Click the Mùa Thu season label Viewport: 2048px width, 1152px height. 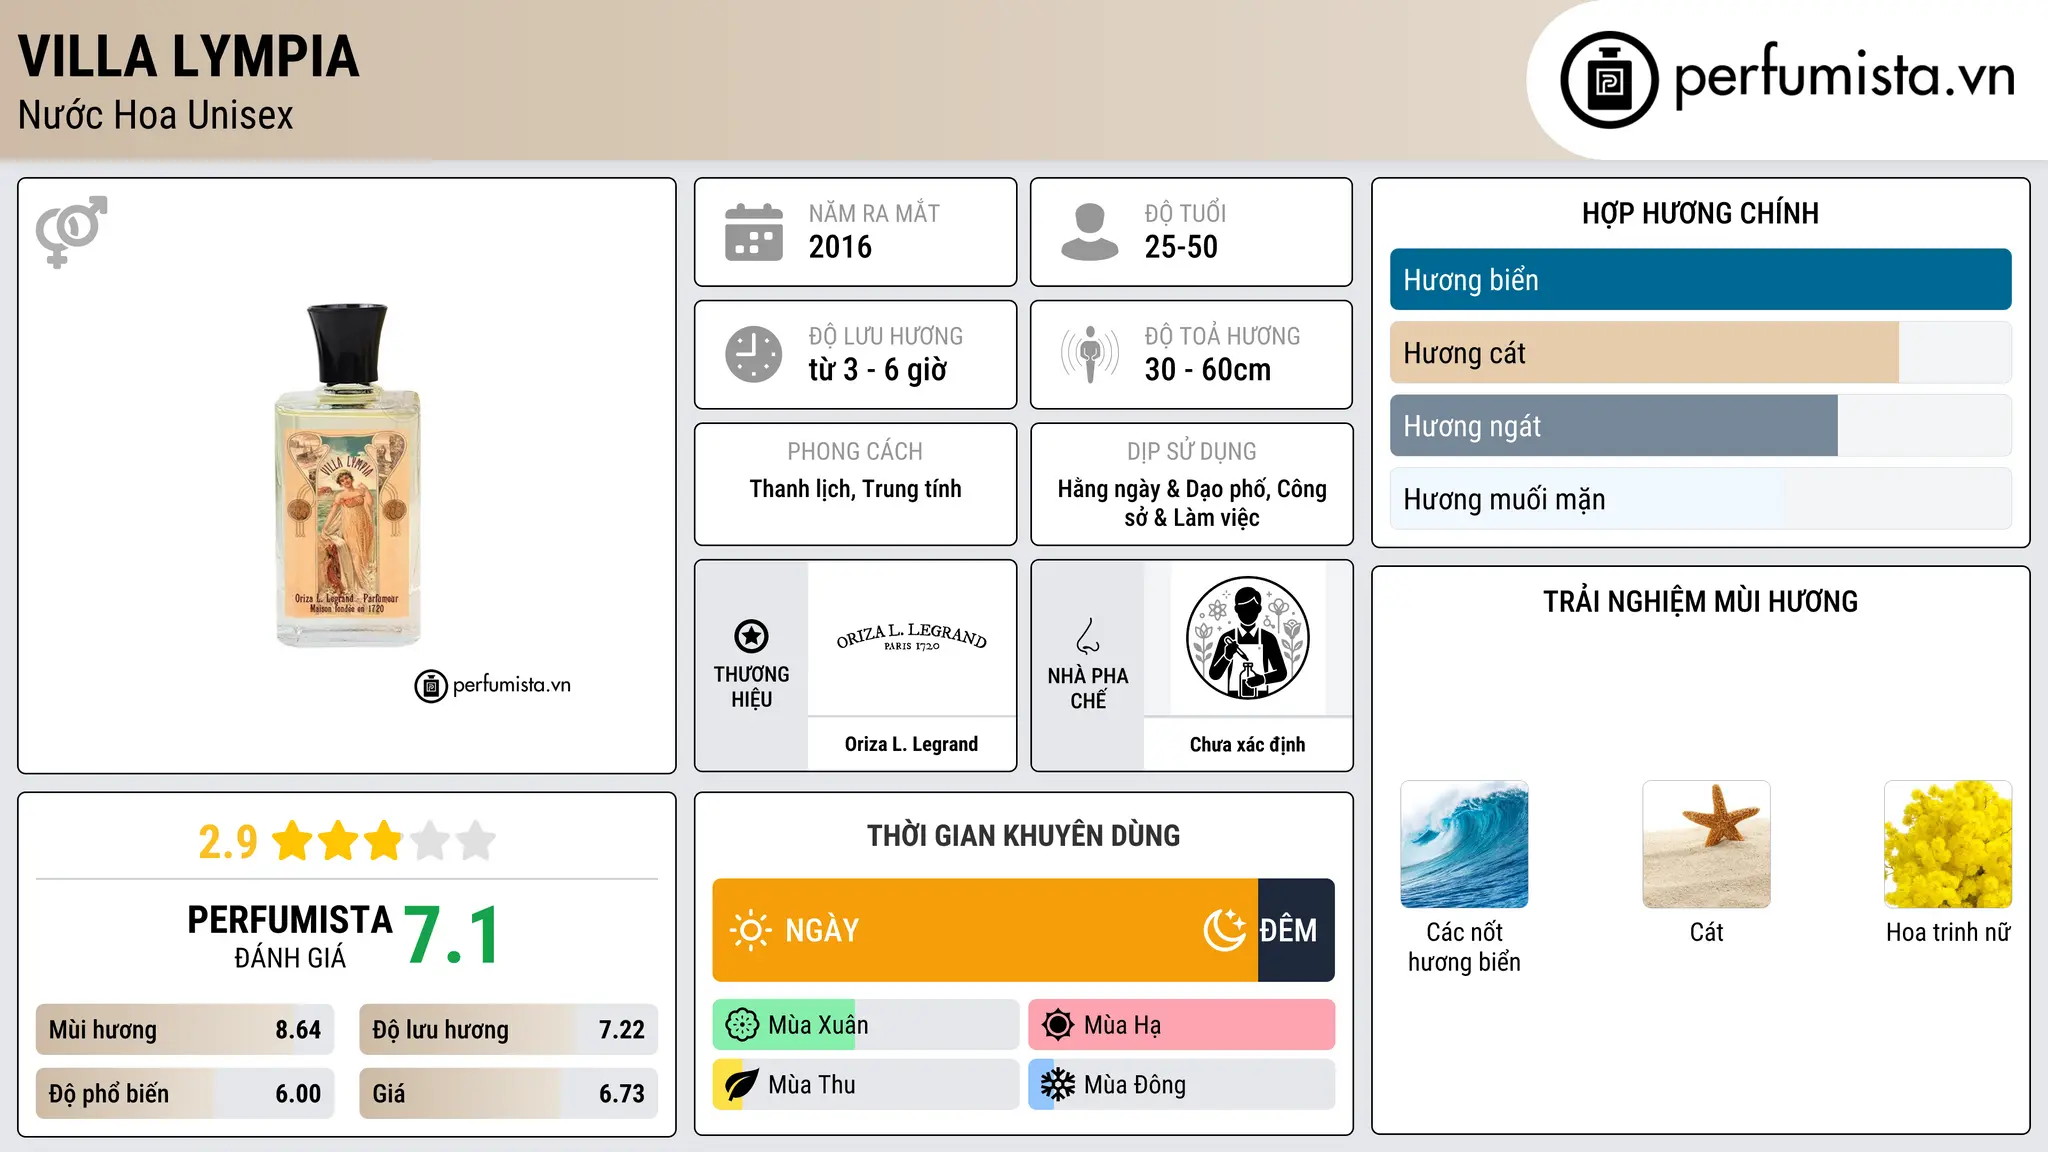click(x=811, y=1085)
